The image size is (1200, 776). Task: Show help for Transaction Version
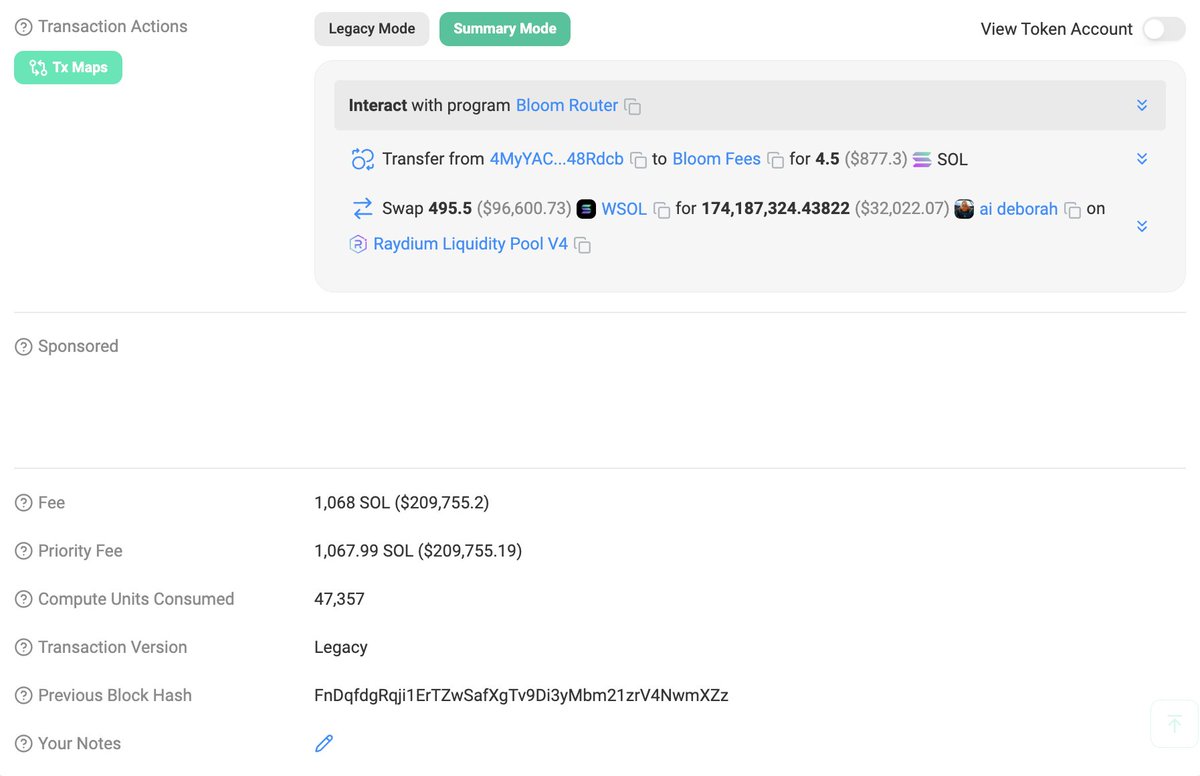tap(23, 647)
